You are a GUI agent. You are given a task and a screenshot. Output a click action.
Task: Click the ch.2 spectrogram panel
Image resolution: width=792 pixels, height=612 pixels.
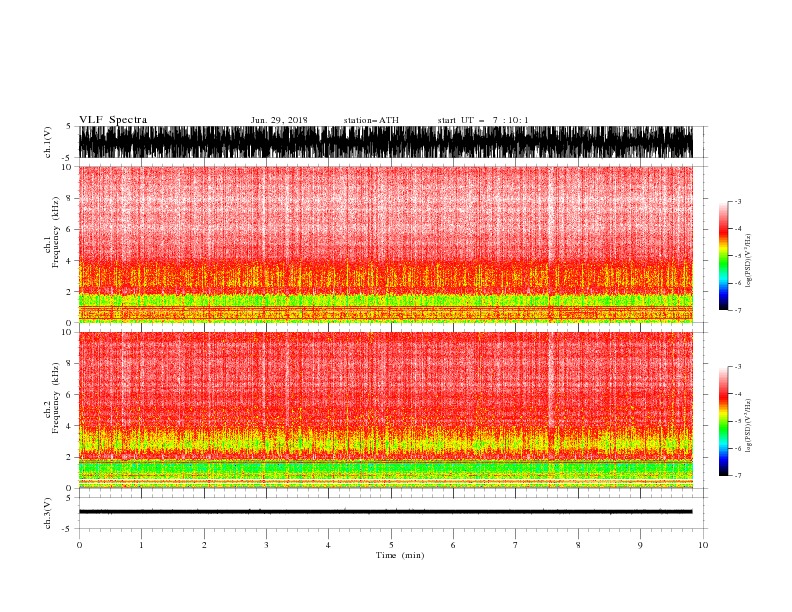386,410
